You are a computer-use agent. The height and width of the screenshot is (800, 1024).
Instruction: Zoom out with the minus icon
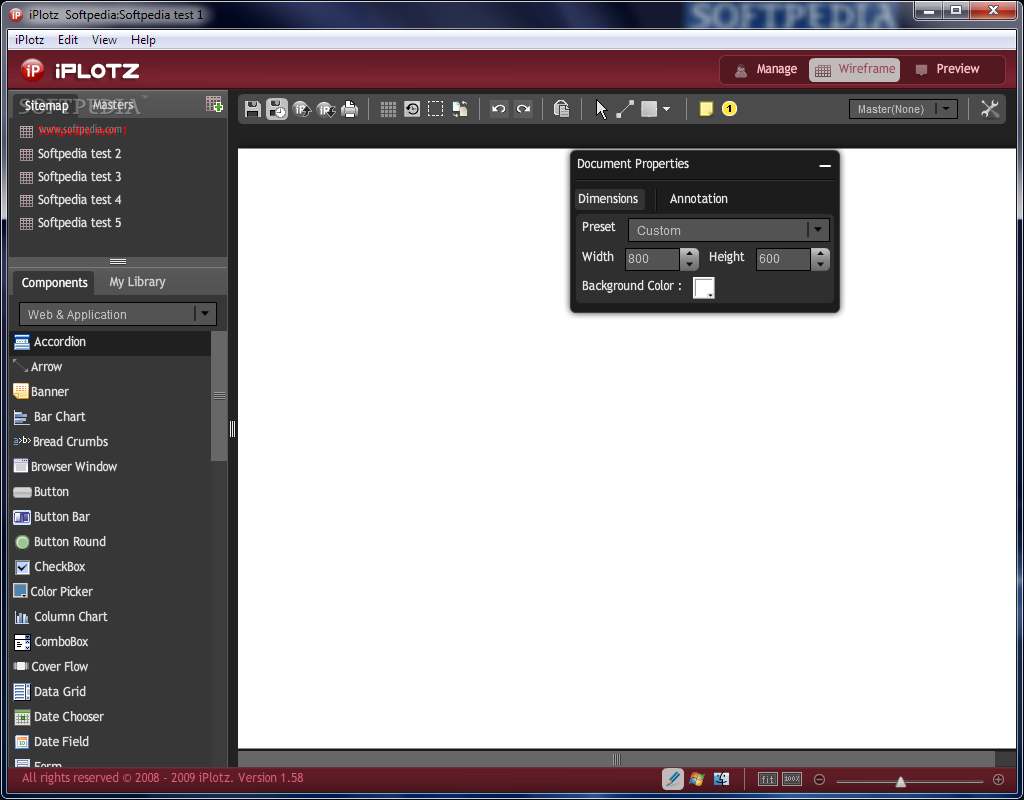click(820, 779)
